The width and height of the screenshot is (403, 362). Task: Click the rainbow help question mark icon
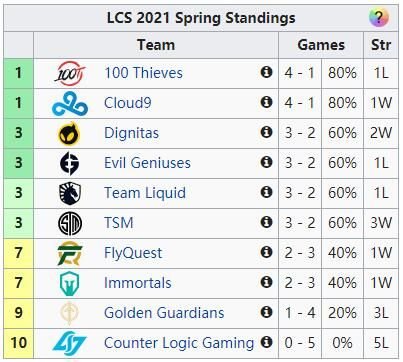pos(379,17)
